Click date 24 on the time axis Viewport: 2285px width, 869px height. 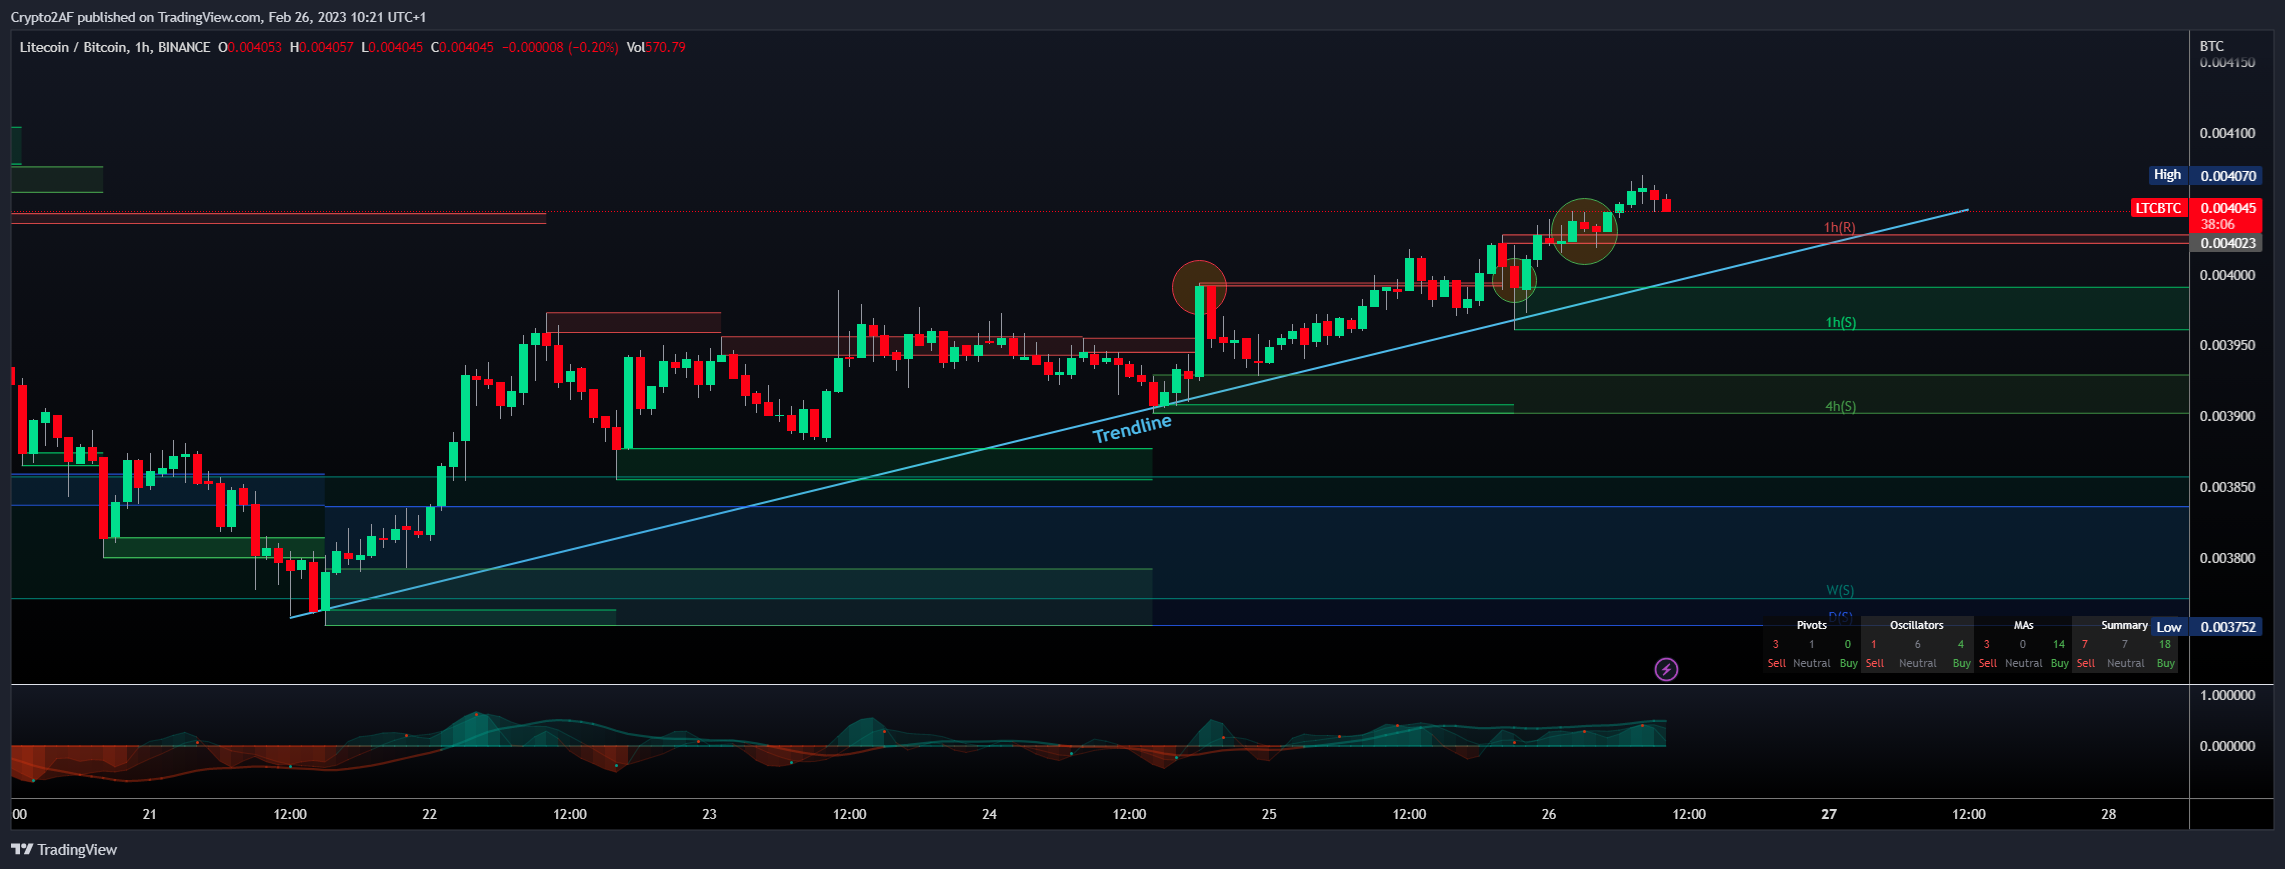[x=989, y=814]
